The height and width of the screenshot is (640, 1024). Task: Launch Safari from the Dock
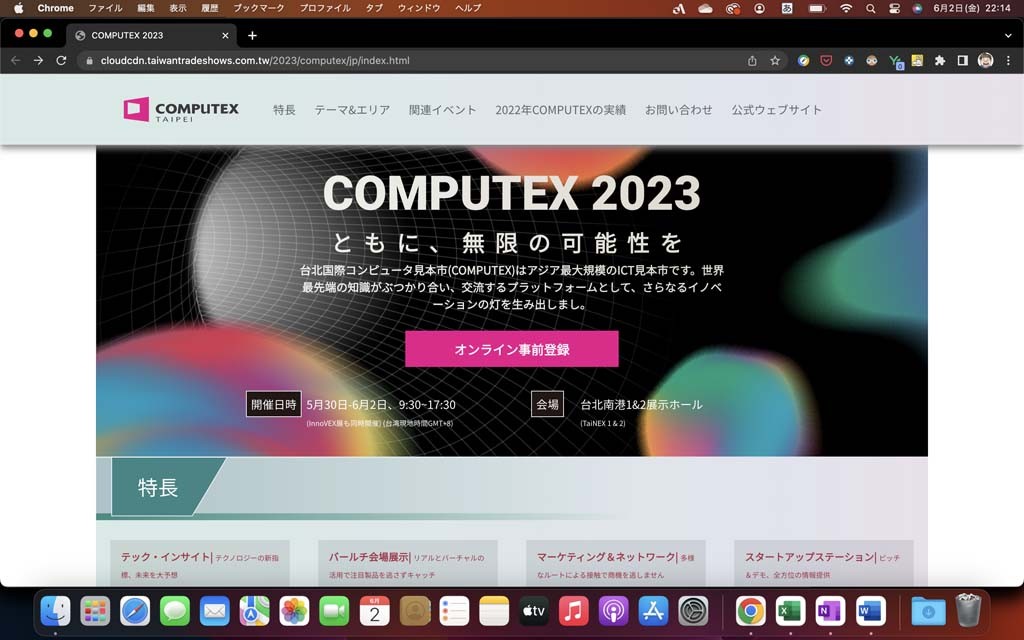[135, 611]
